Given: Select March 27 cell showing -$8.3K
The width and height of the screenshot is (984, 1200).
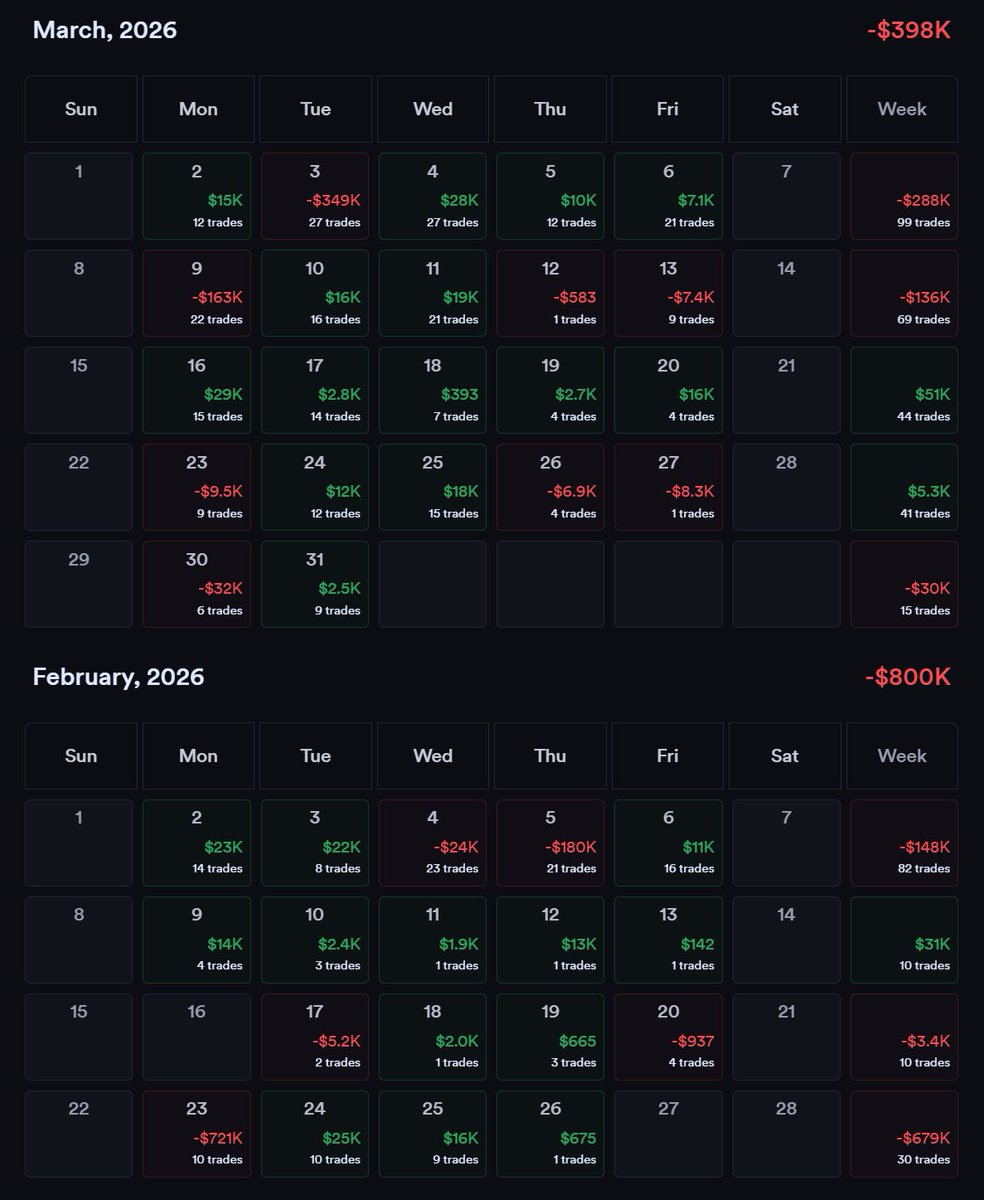Looking at the screenshot, I should click(668, 487).
